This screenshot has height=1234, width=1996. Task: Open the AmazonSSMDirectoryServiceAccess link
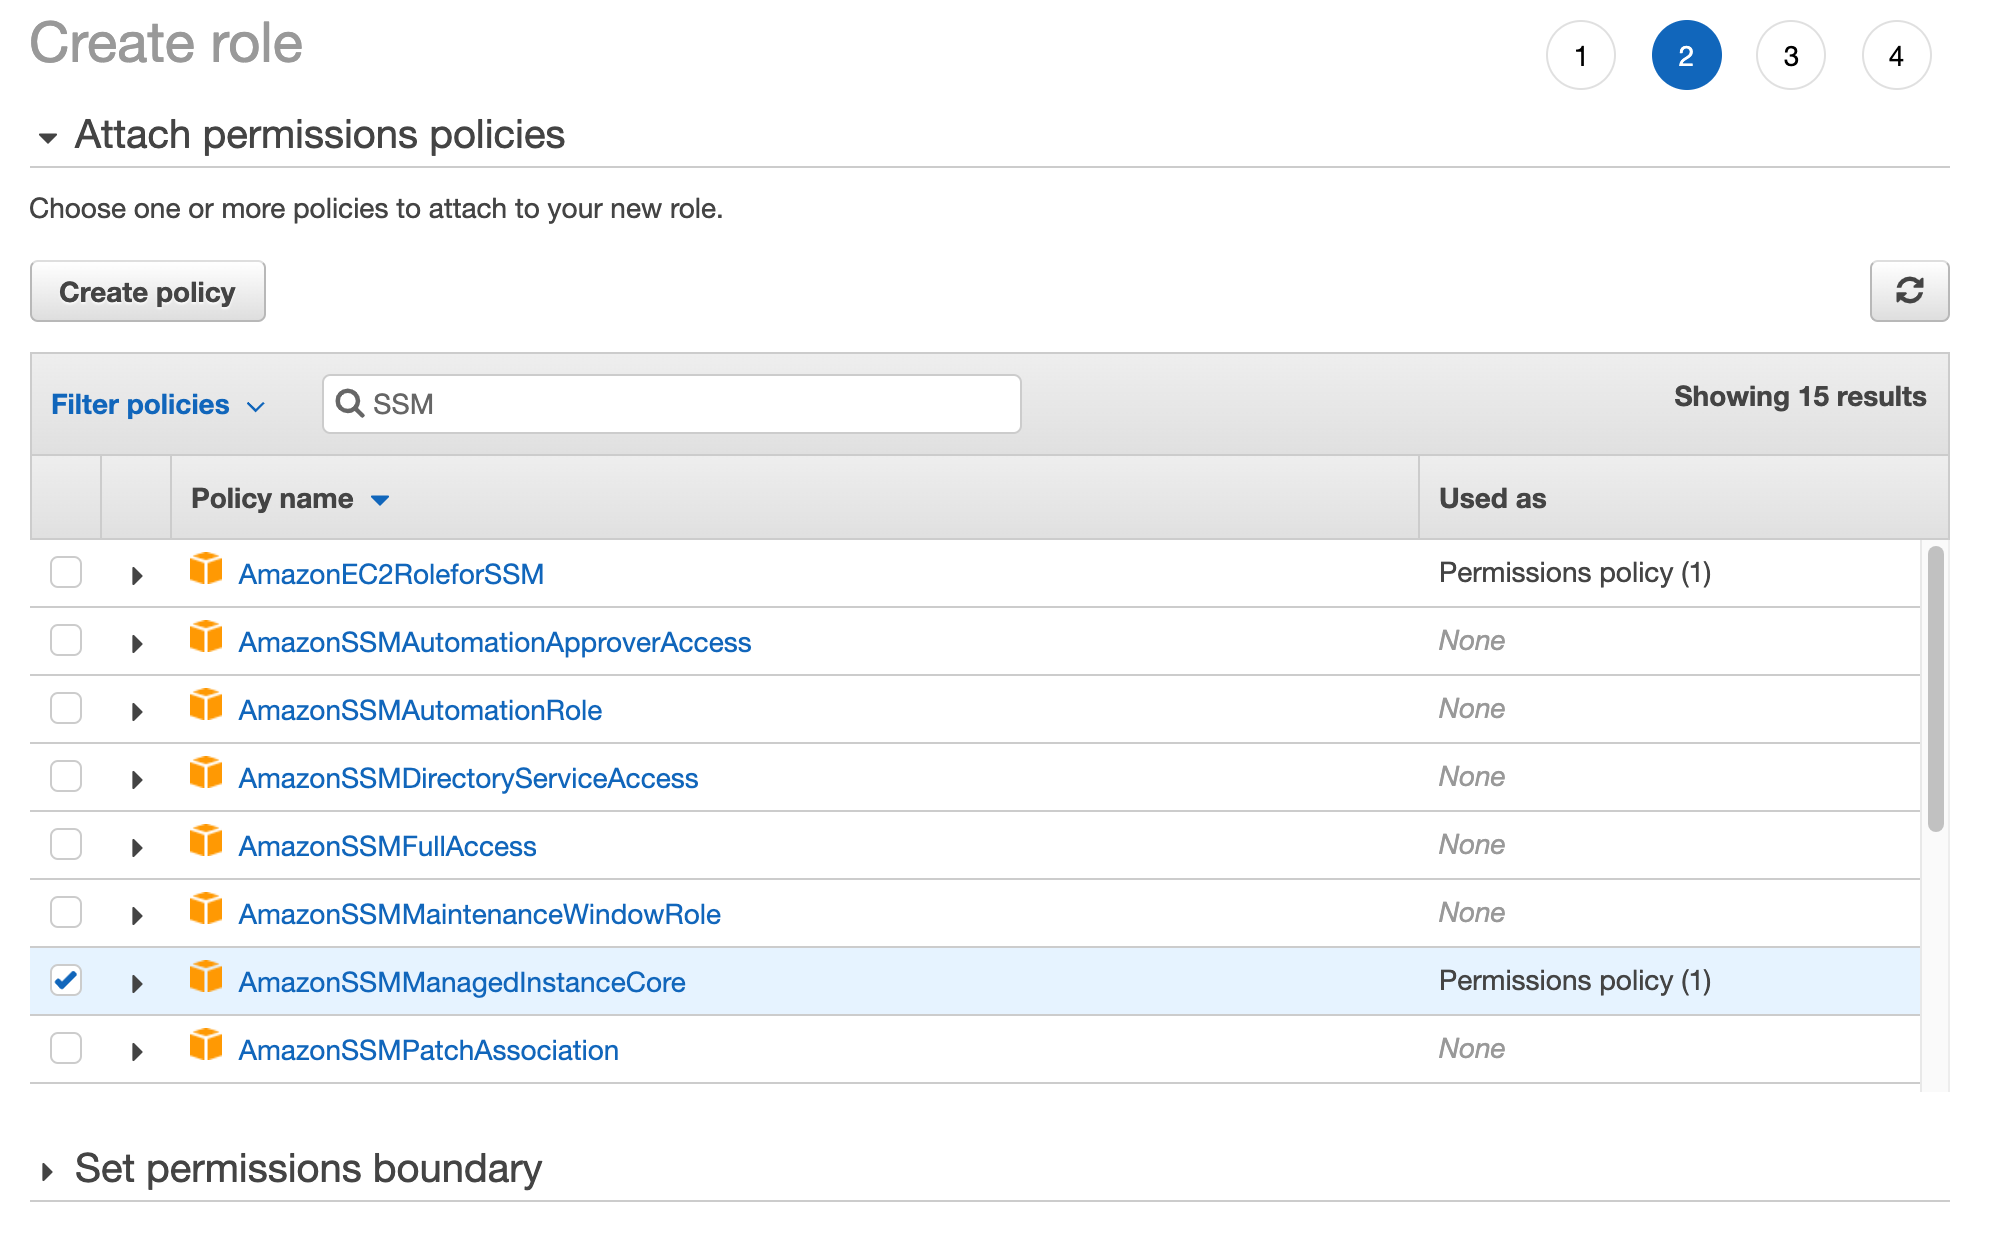click(468, 778)
